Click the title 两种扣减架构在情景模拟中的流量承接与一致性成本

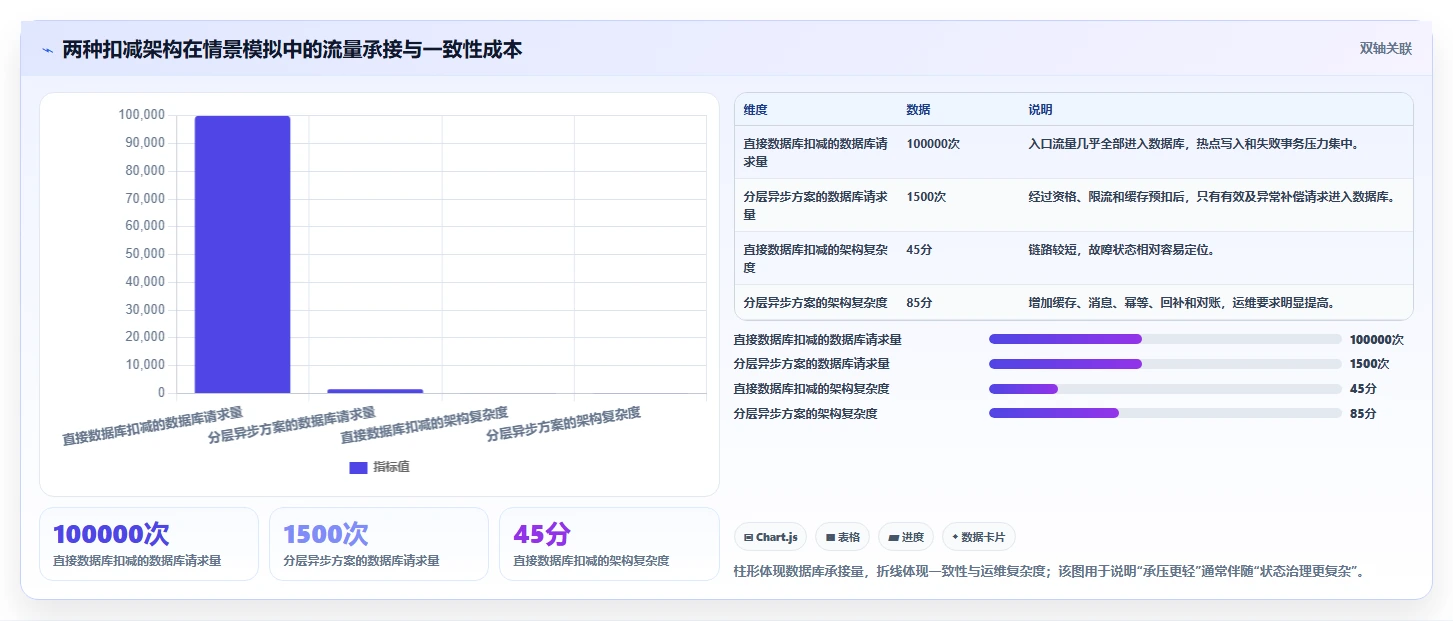[x=292, y=49]
